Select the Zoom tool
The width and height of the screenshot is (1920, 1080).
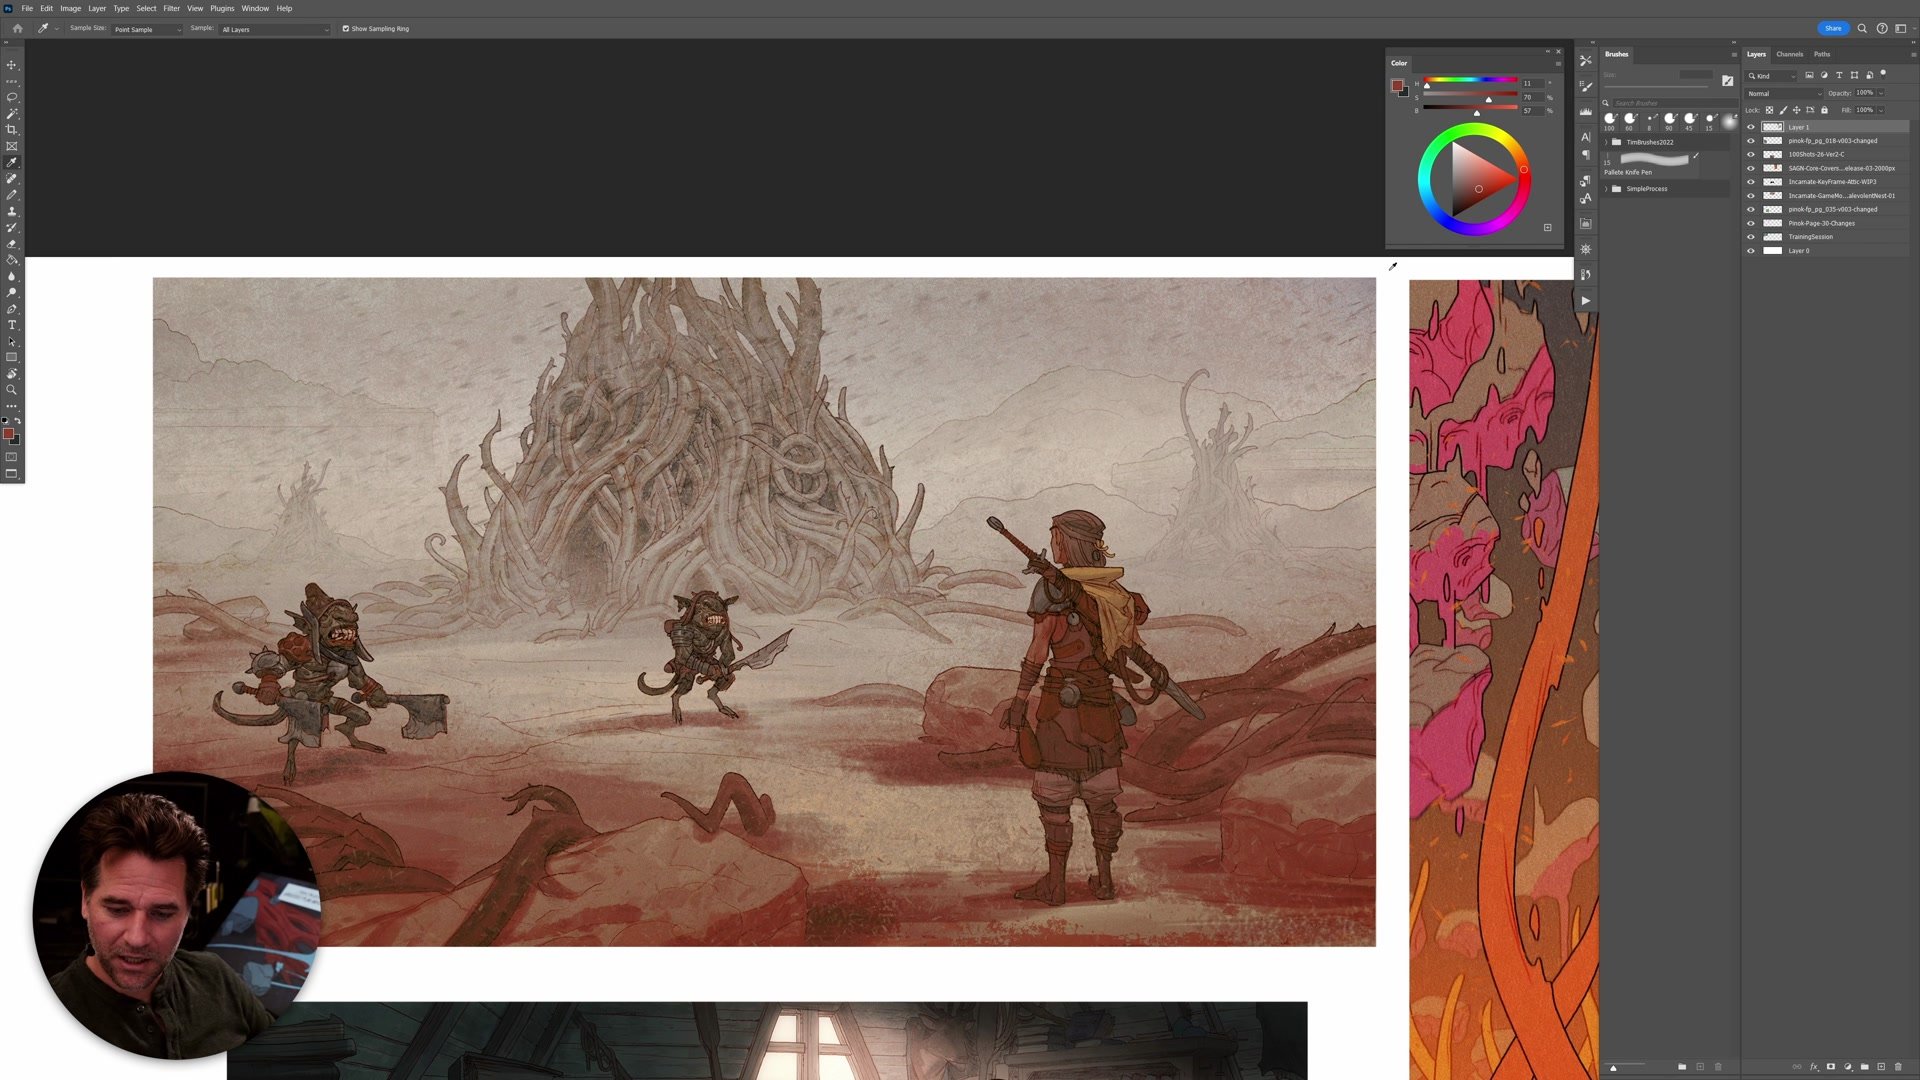point(12,390)
